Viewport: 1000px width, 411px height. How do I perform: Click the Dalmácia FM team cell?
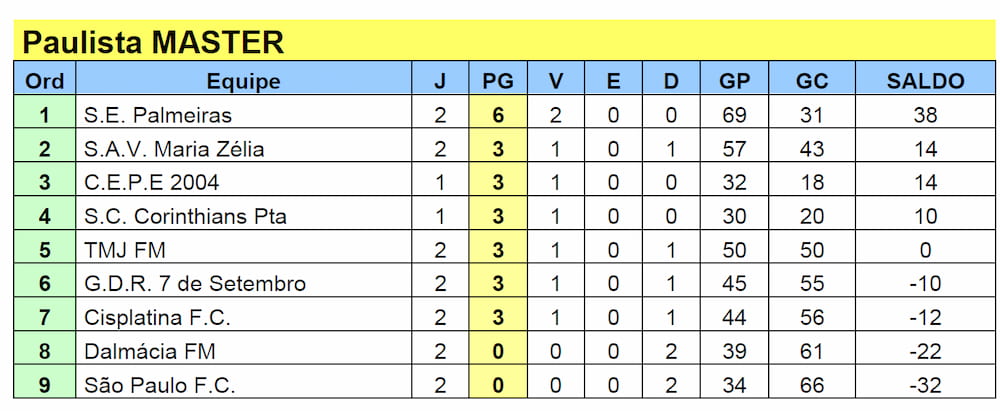(x=150, y=351)
